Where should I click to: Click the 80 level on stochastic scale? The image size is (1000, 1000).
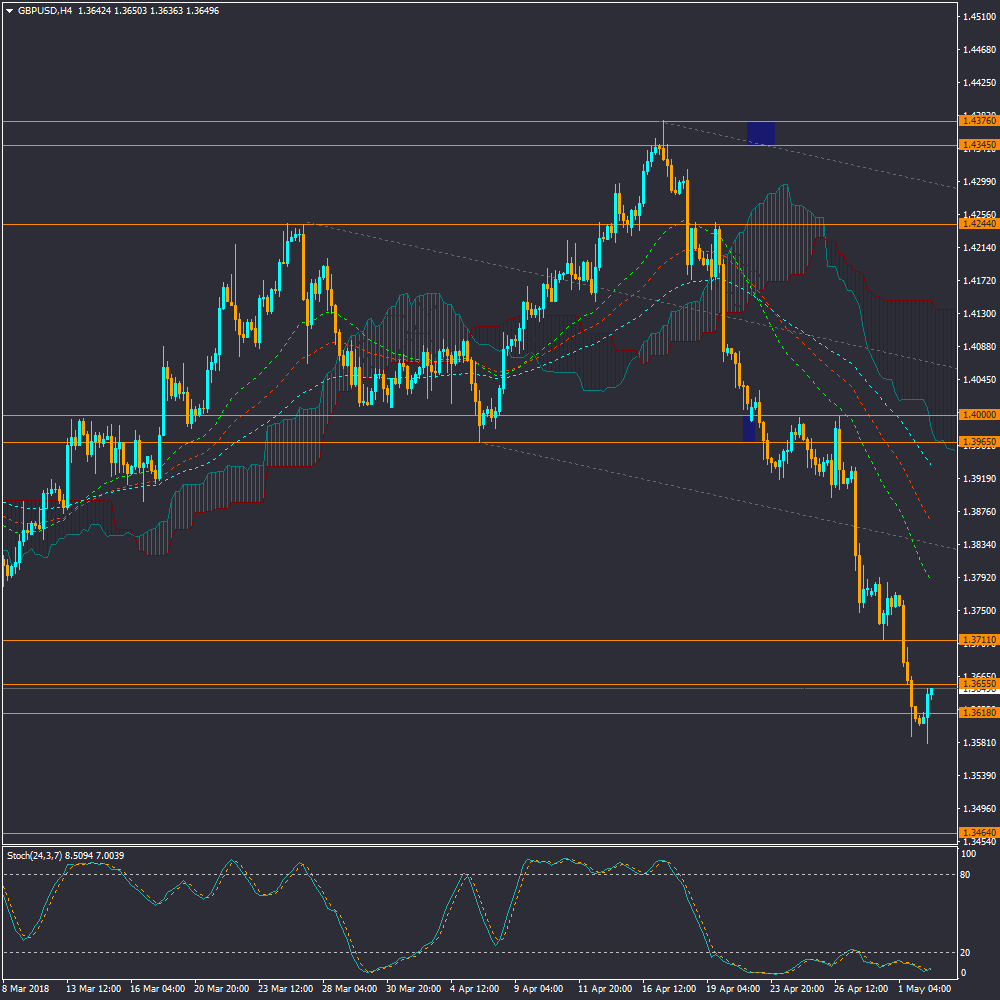[x=966, y=875]
